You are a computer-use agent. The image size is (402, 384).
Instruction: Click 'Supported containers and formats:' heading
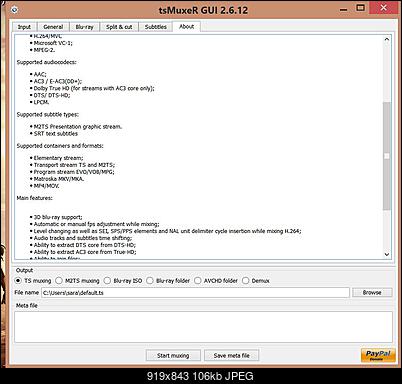point(60,146)
